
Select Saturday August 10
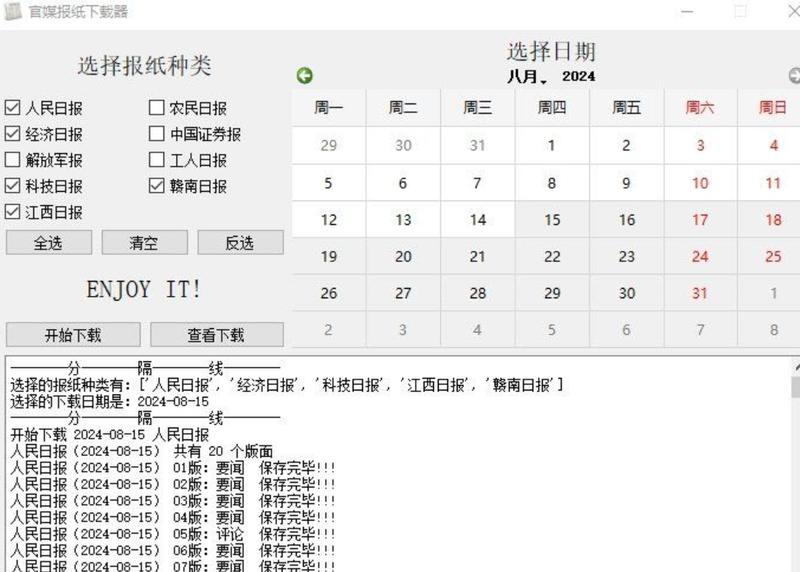700,183
